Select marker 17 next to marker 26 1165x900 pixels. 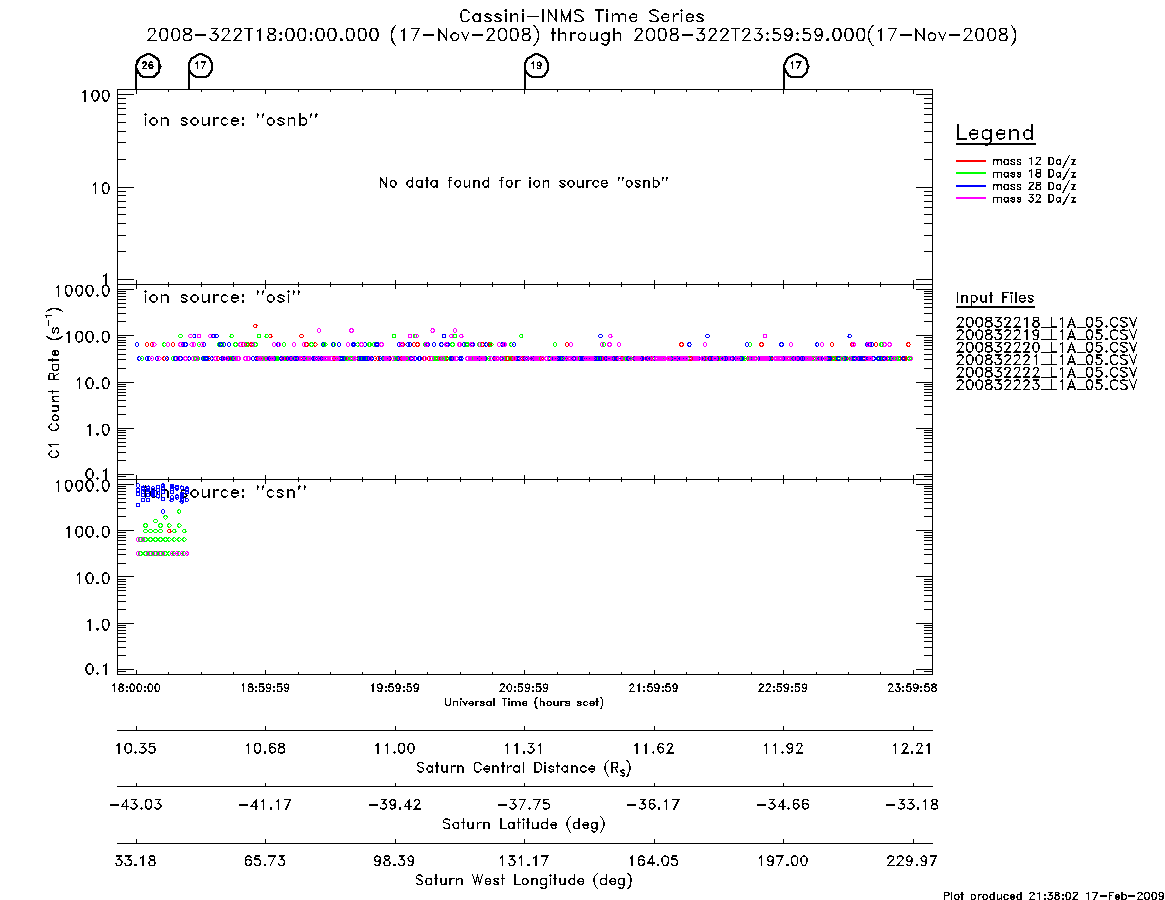201,66
